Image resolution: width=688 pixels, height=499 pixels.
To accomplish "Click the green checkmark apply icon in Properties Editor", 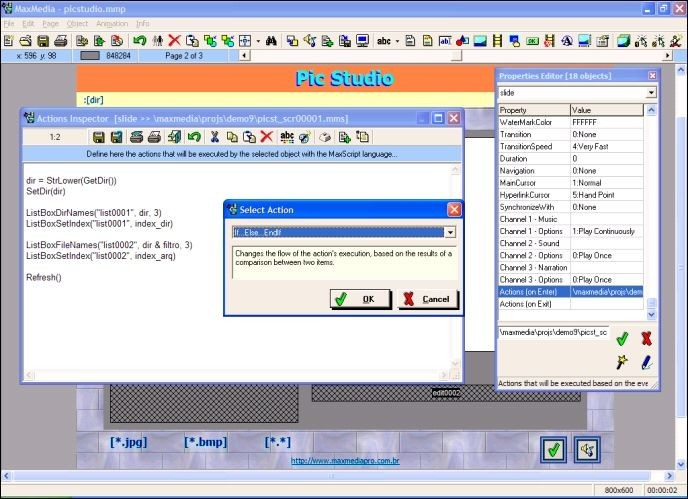I will 622,339.
